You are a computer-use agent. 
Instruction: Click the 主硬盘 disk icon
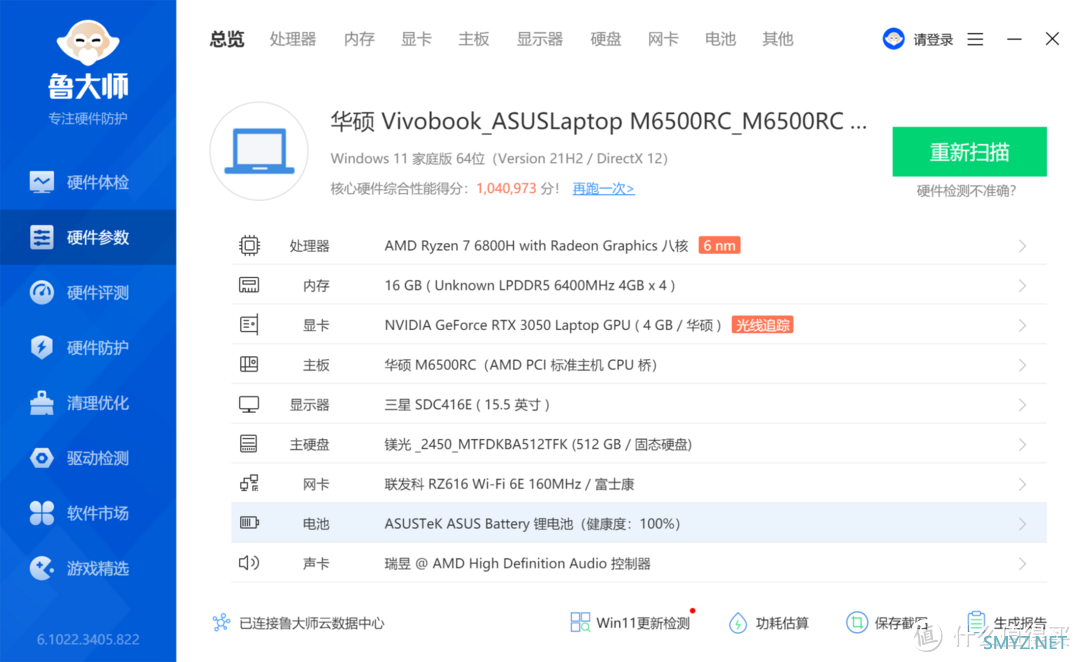click(x=249, y=444)
